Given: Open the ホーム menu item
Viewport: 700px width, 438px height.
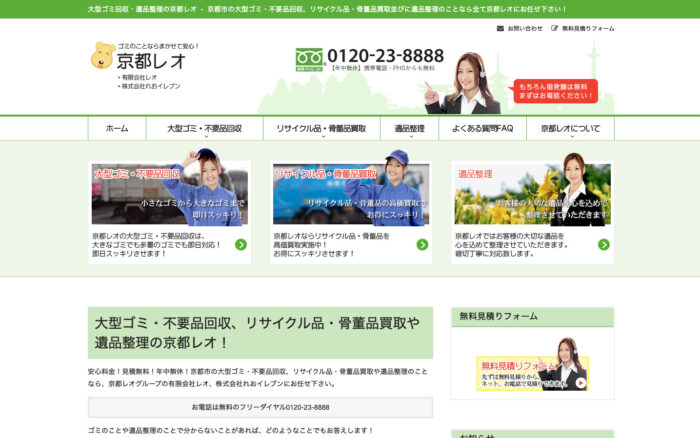Looking at the screenshot, I should (117, 129).
